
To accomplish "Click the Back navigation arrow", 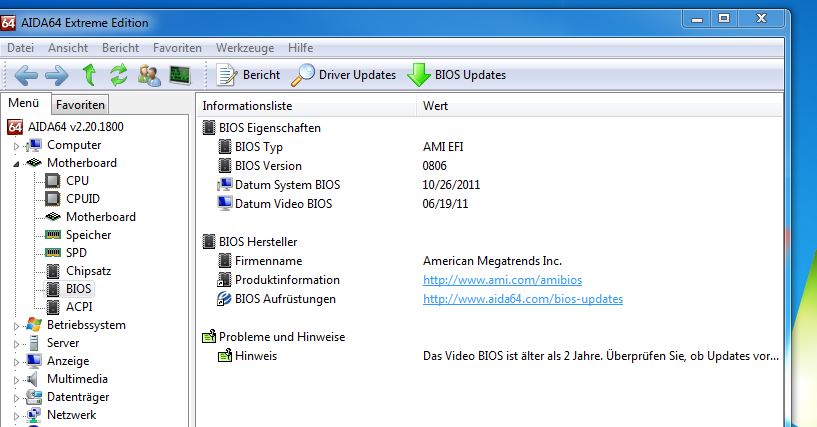I will 26,76.
